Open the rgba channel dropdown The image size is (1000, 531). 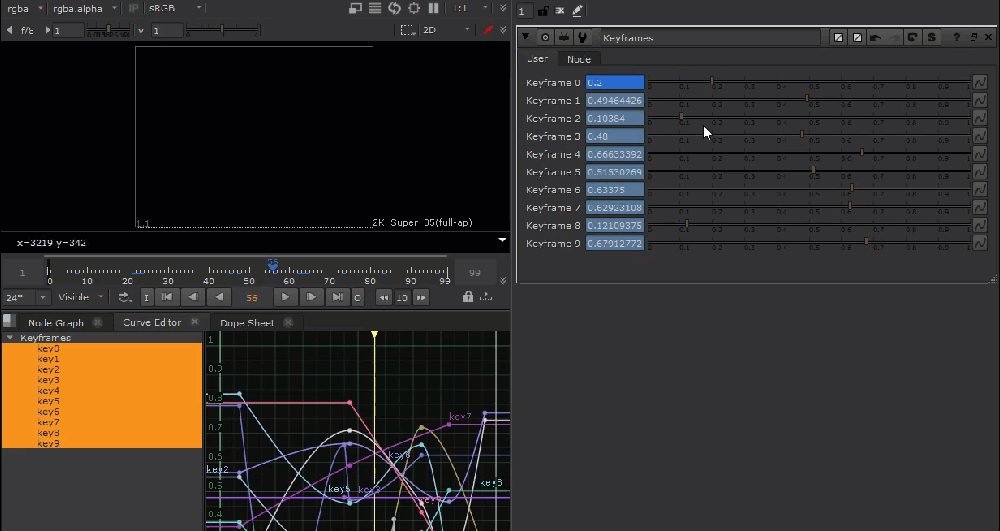(23, 8)
